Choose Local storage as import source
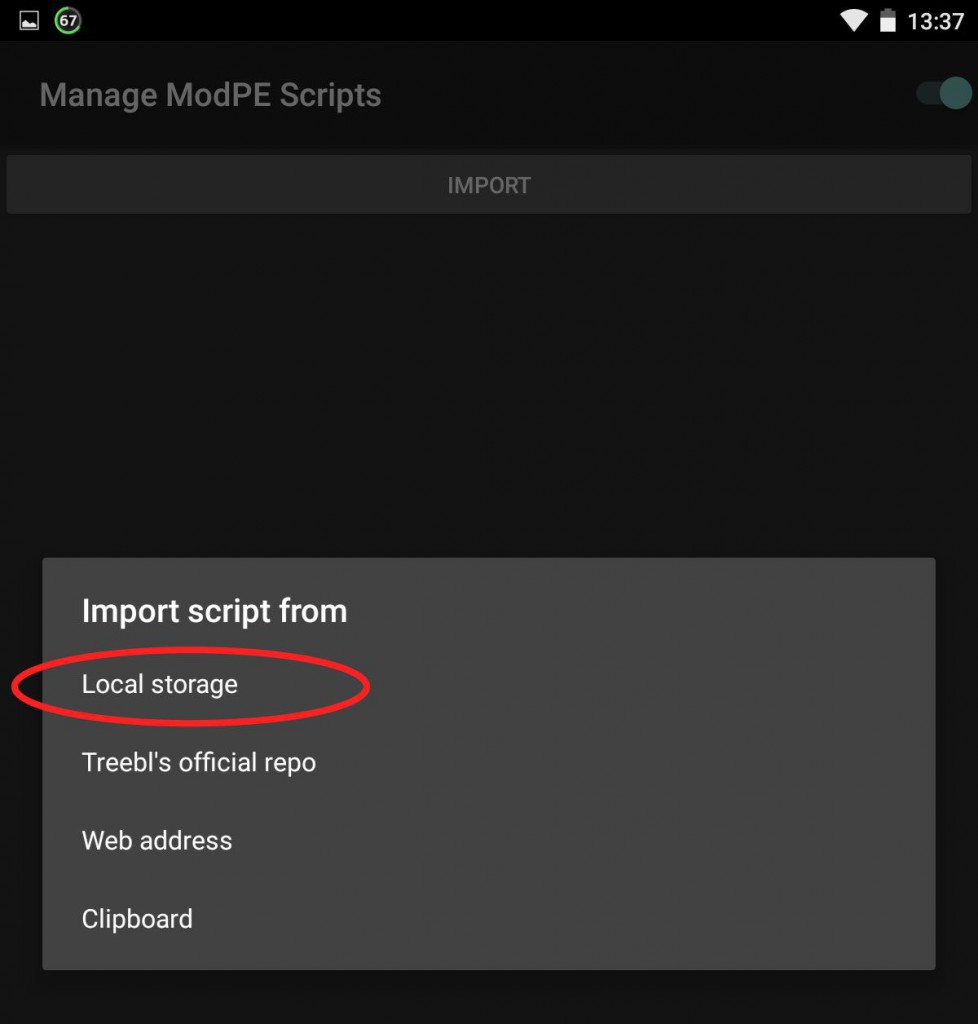Screen dimensions: 978x1024 click(489, 684)
